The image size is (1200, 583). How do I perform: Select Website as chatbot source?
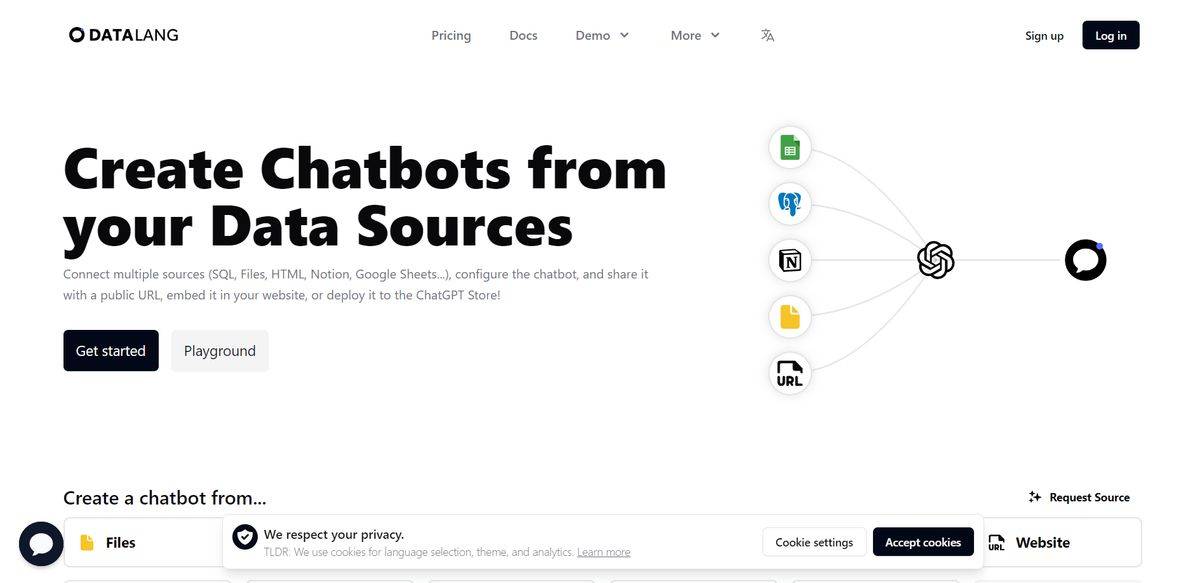coord(1061,542)
